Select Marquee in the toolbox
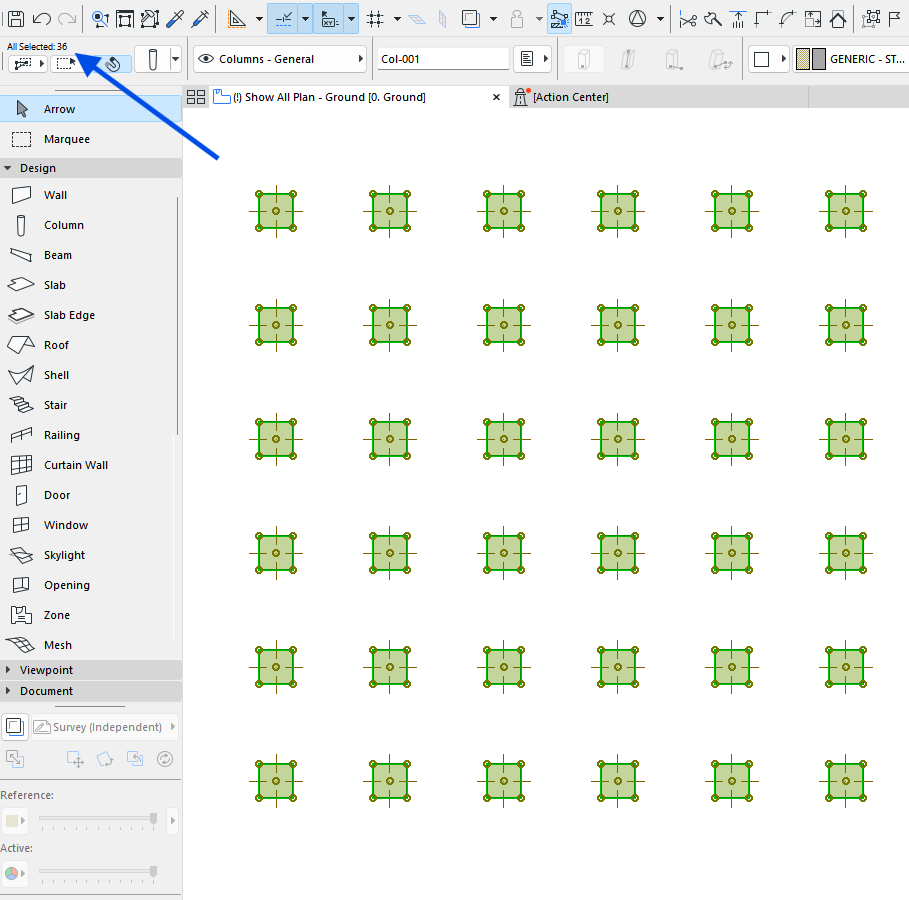The height and width of the screenshot is (900, 909). [x=66, y=139]
